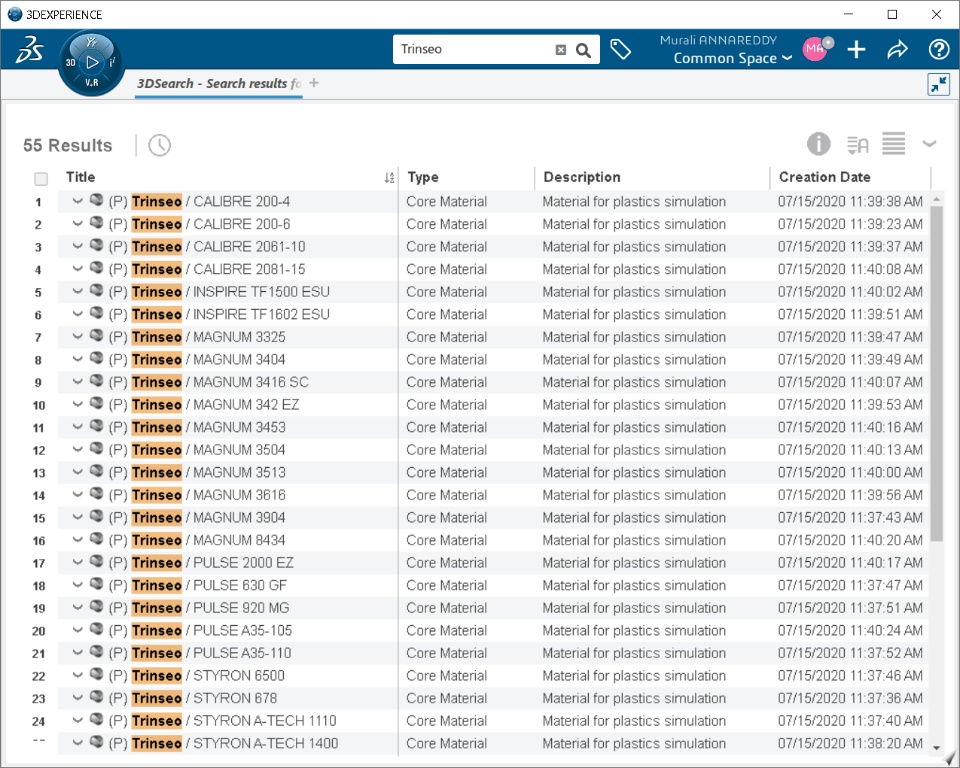Click the text sort options icon
960x768 pixels.
[x=858, y=145]
